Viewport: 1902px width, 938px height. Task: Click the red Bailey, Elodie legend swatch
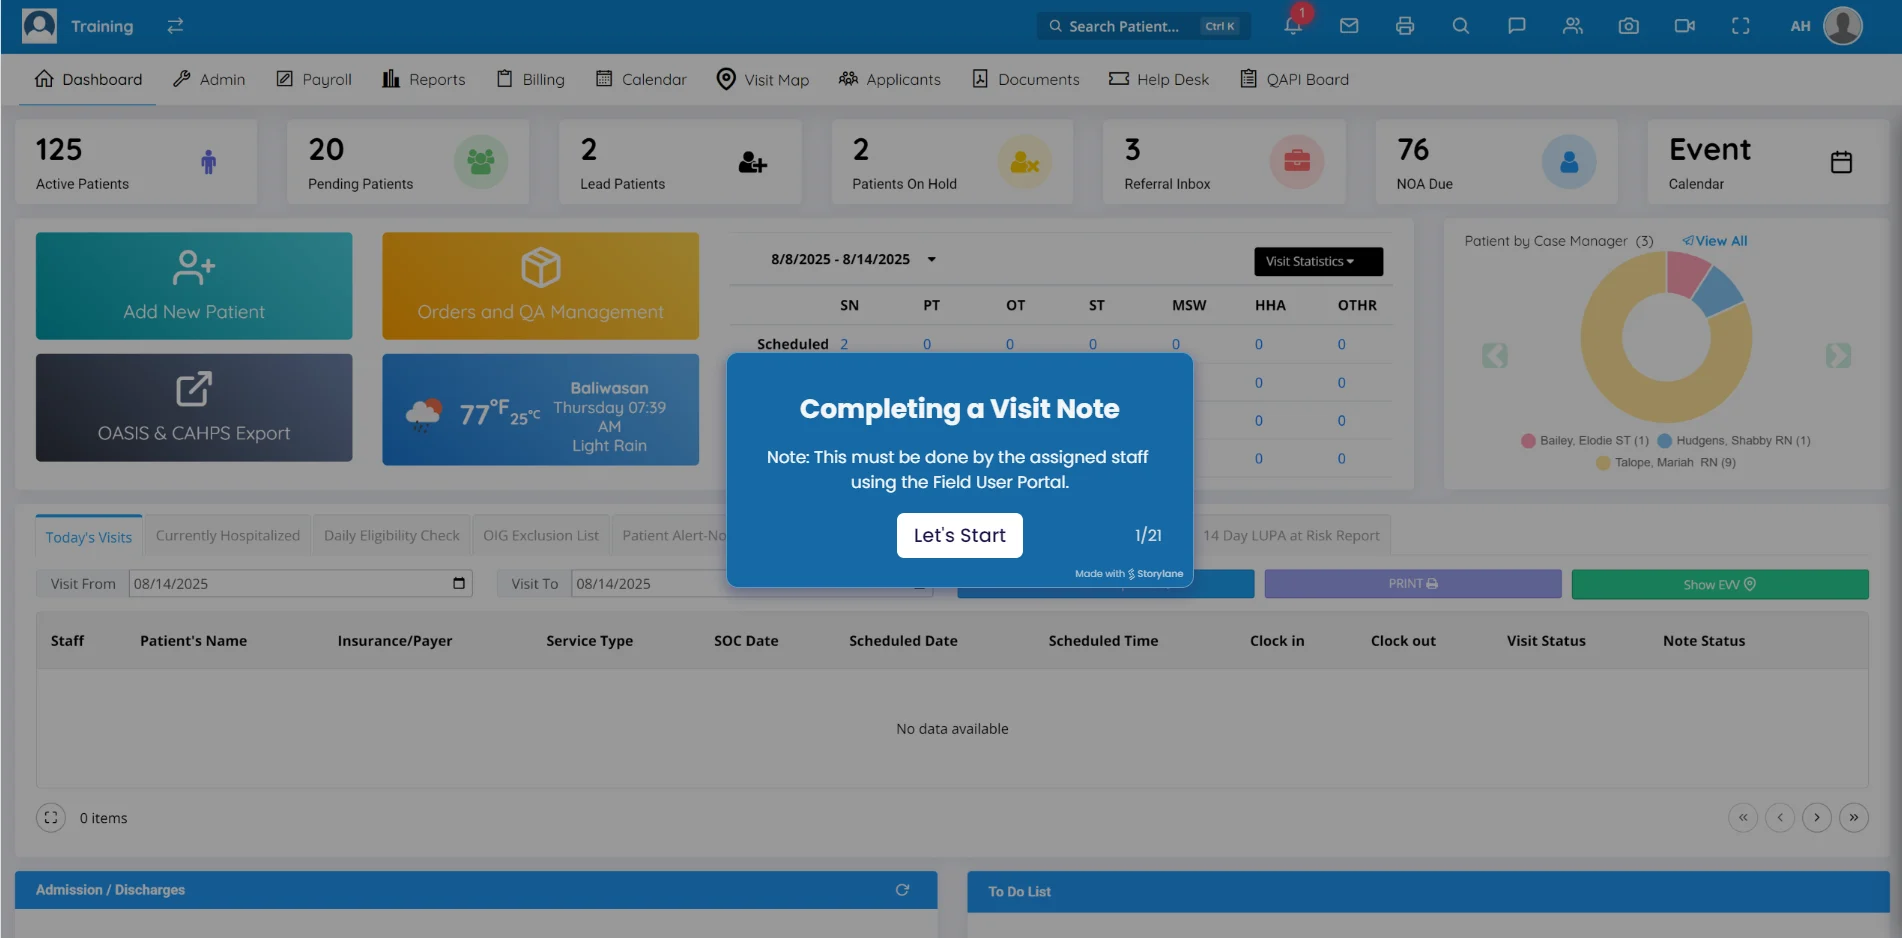(1528, 441)
